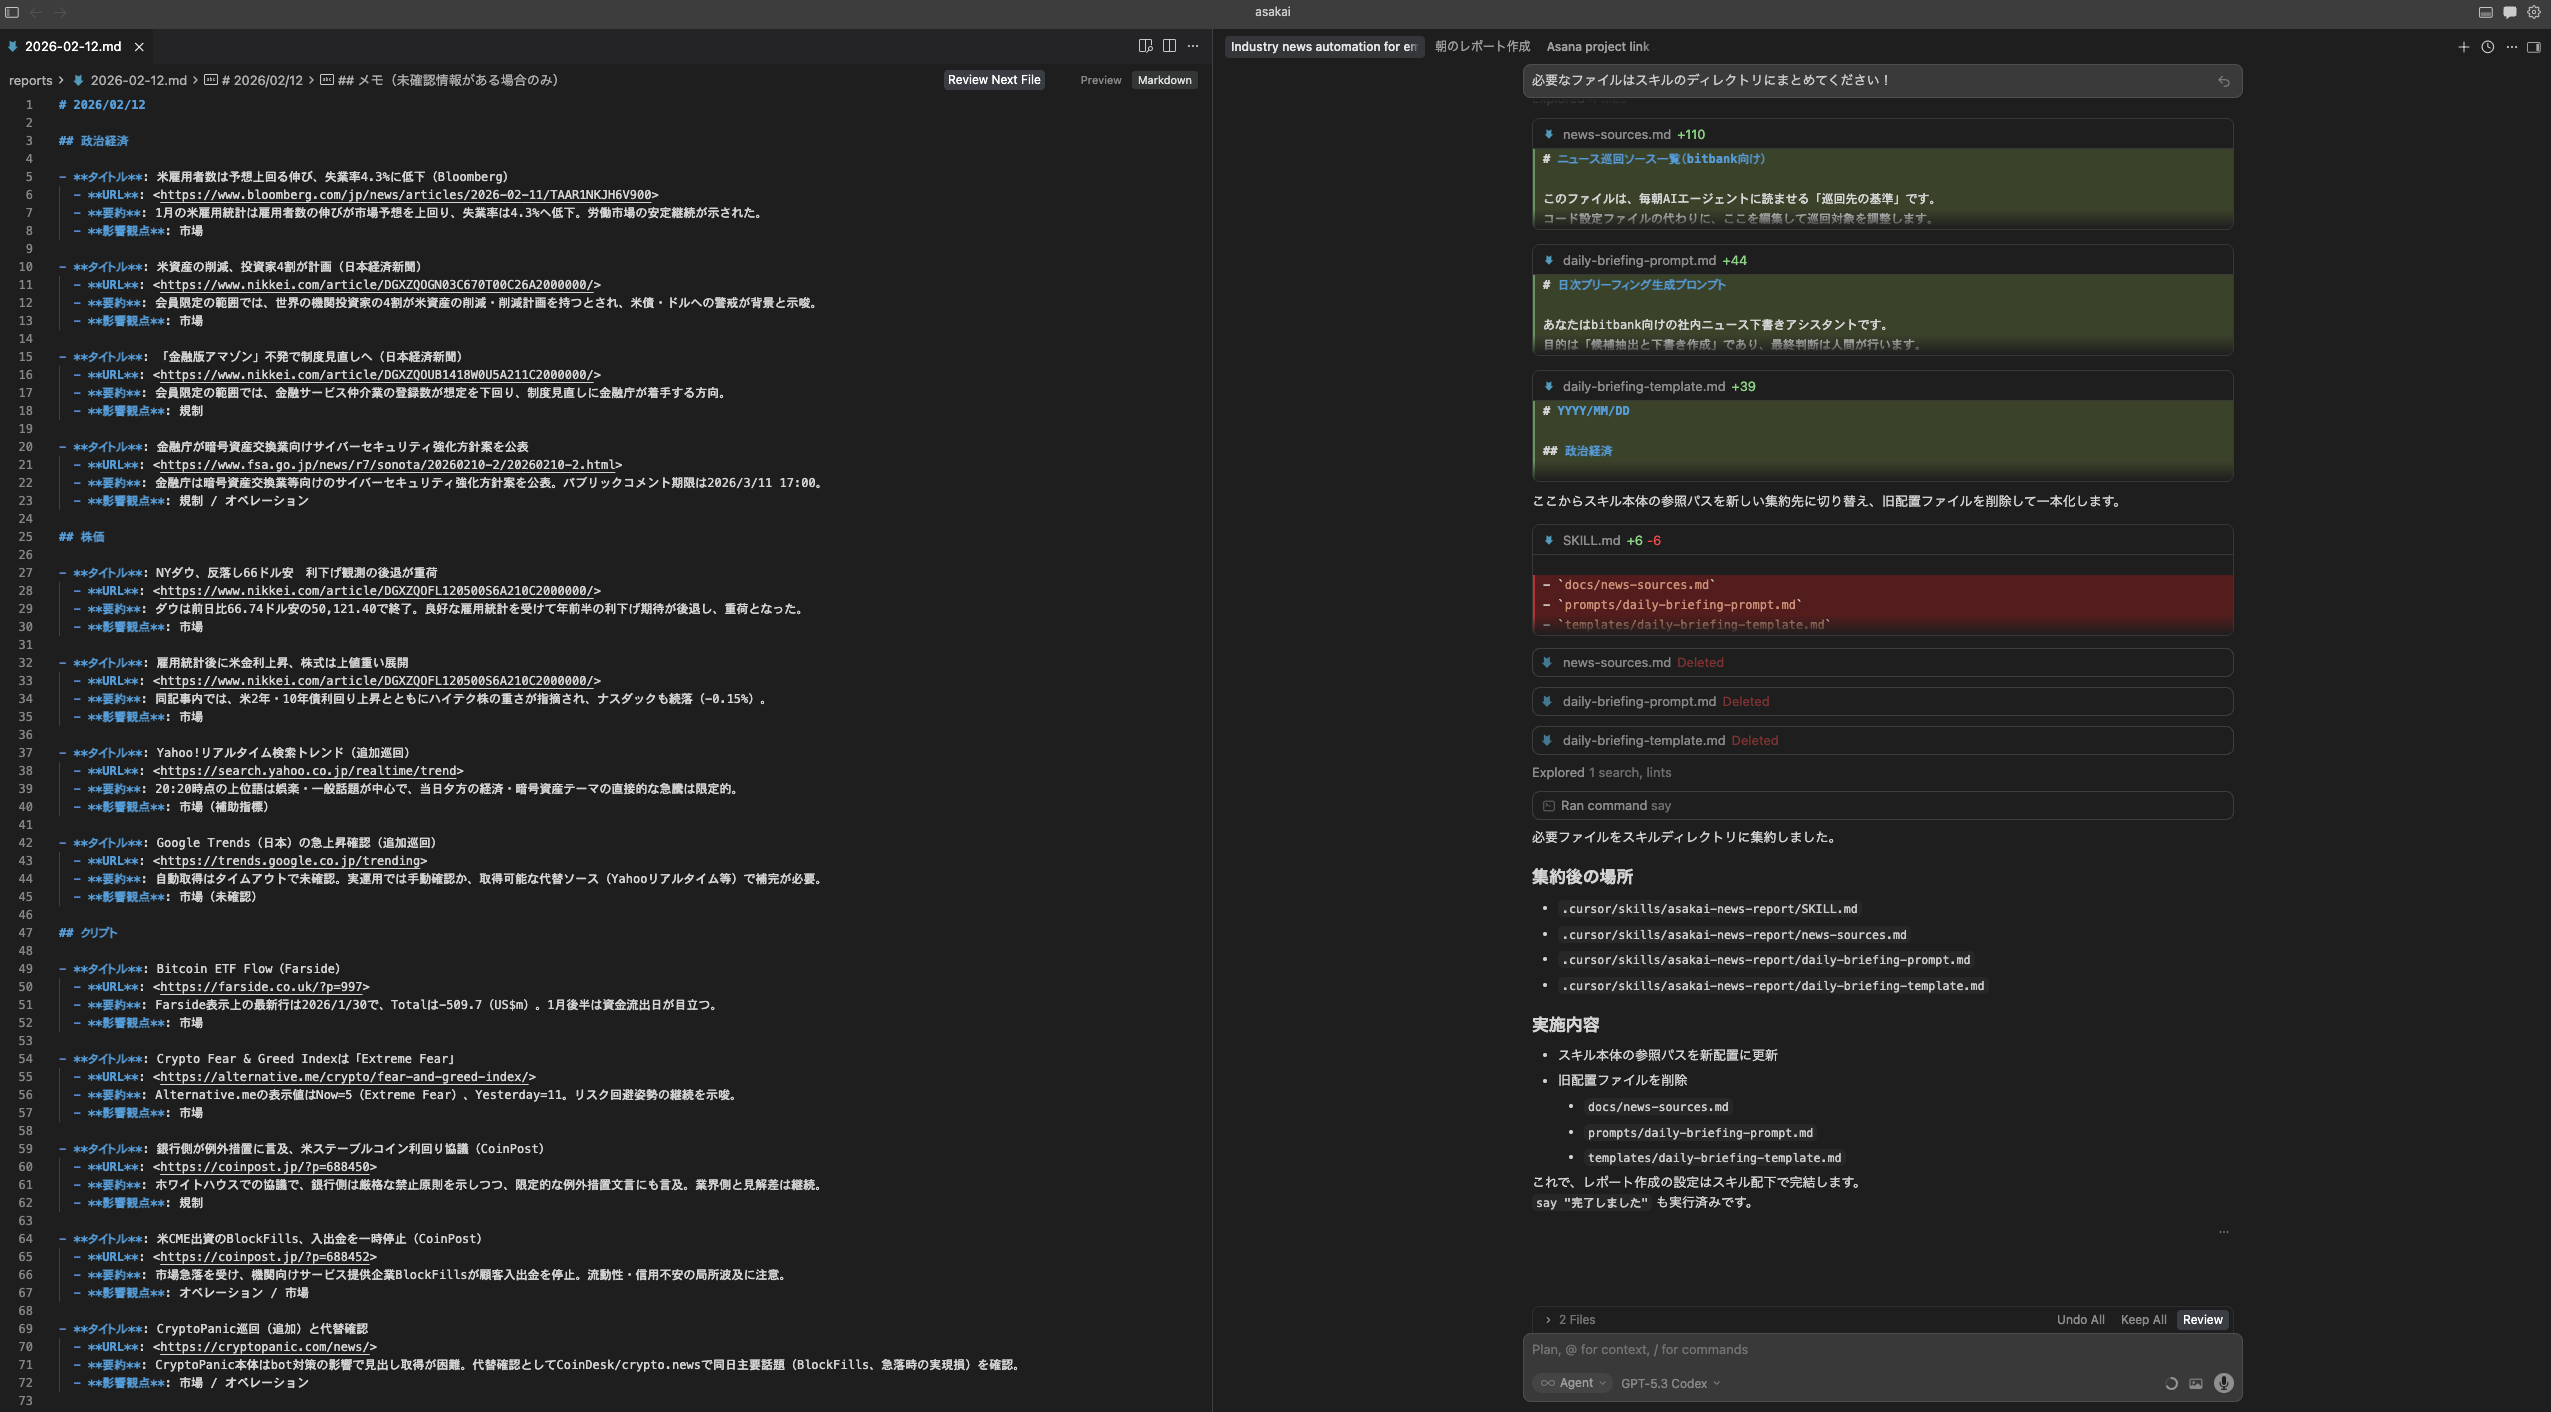The height and width of the screenshot is (1412, 2551).
Task: Switch editor to Markdown mode
Action: point(1164,80)
